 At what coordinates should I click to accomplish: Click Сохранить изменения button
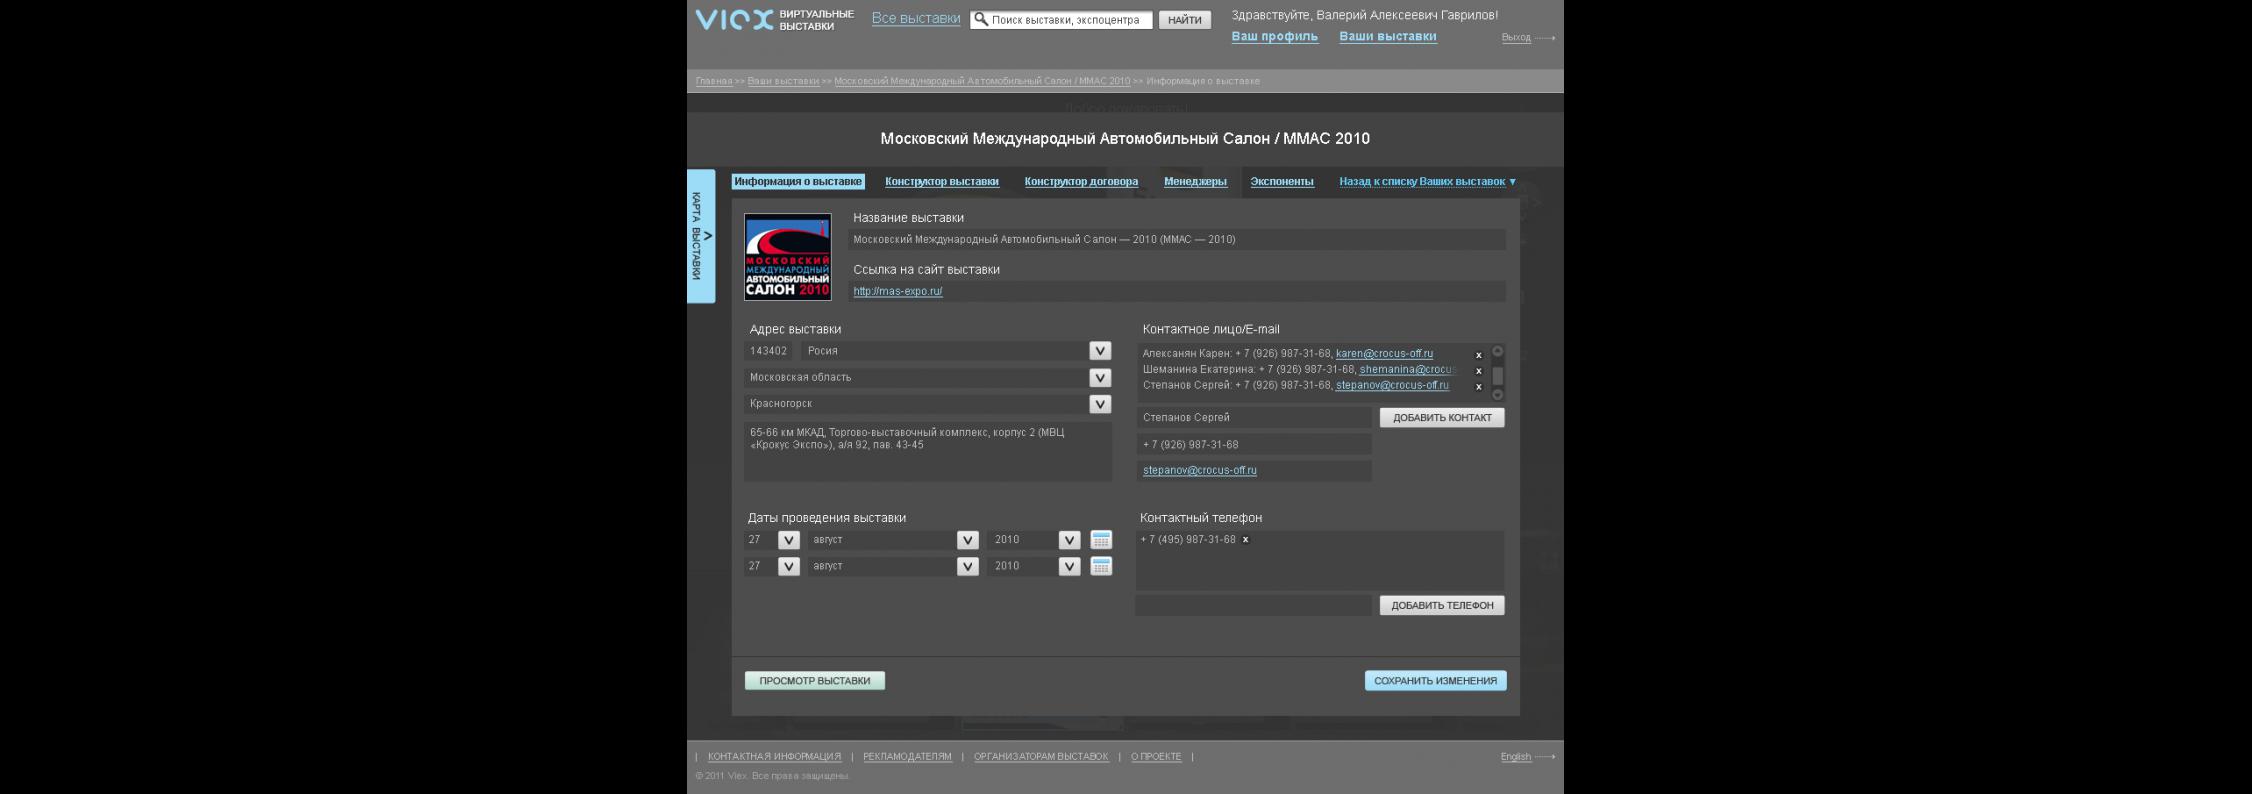[1434, 681]
